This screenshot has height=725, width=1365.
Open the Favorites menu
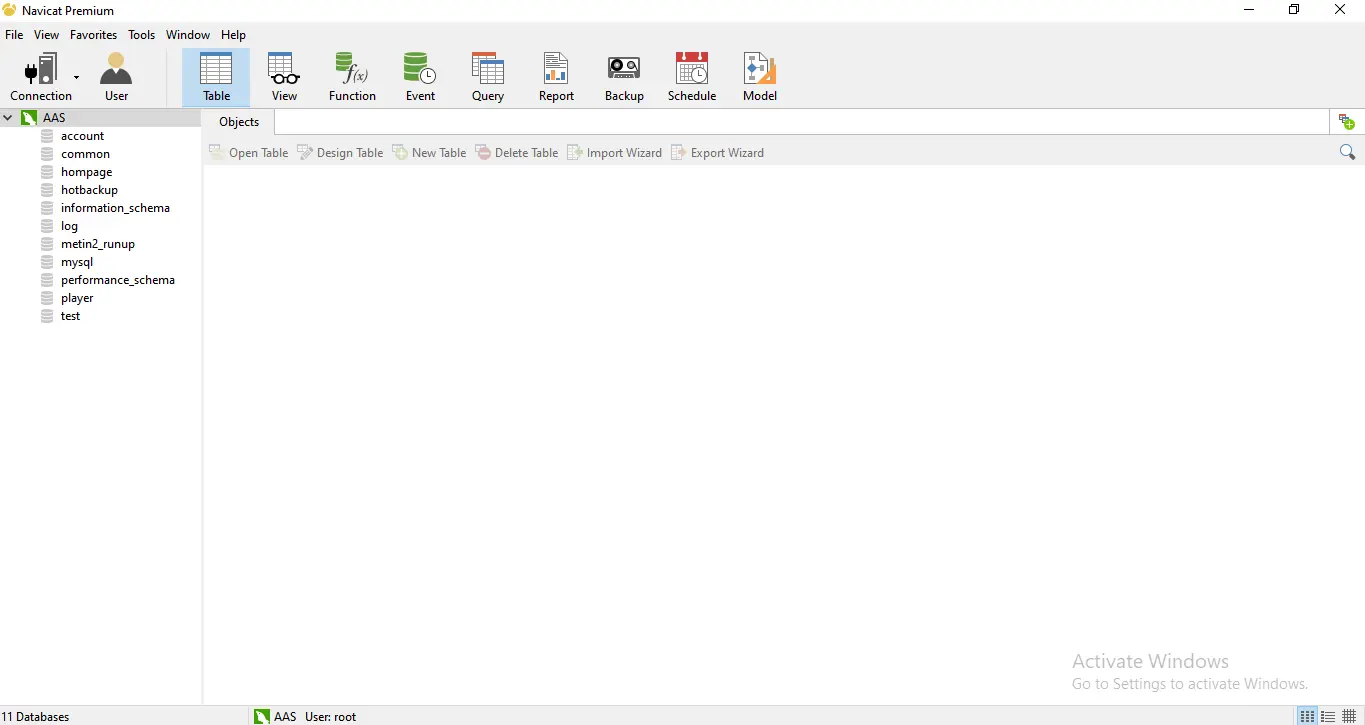(93, 35)
